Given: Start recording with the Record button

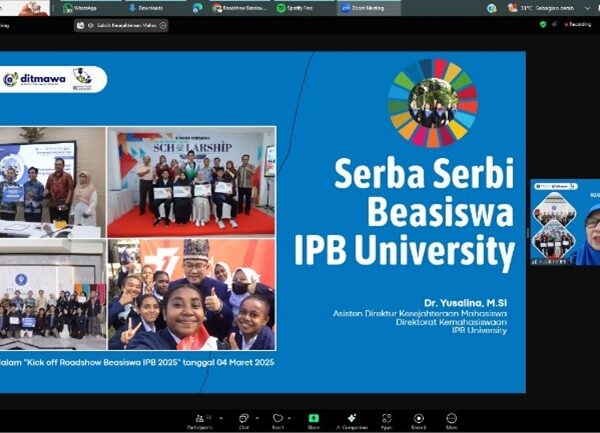Looking at the screenshot, I should (419, 422).
